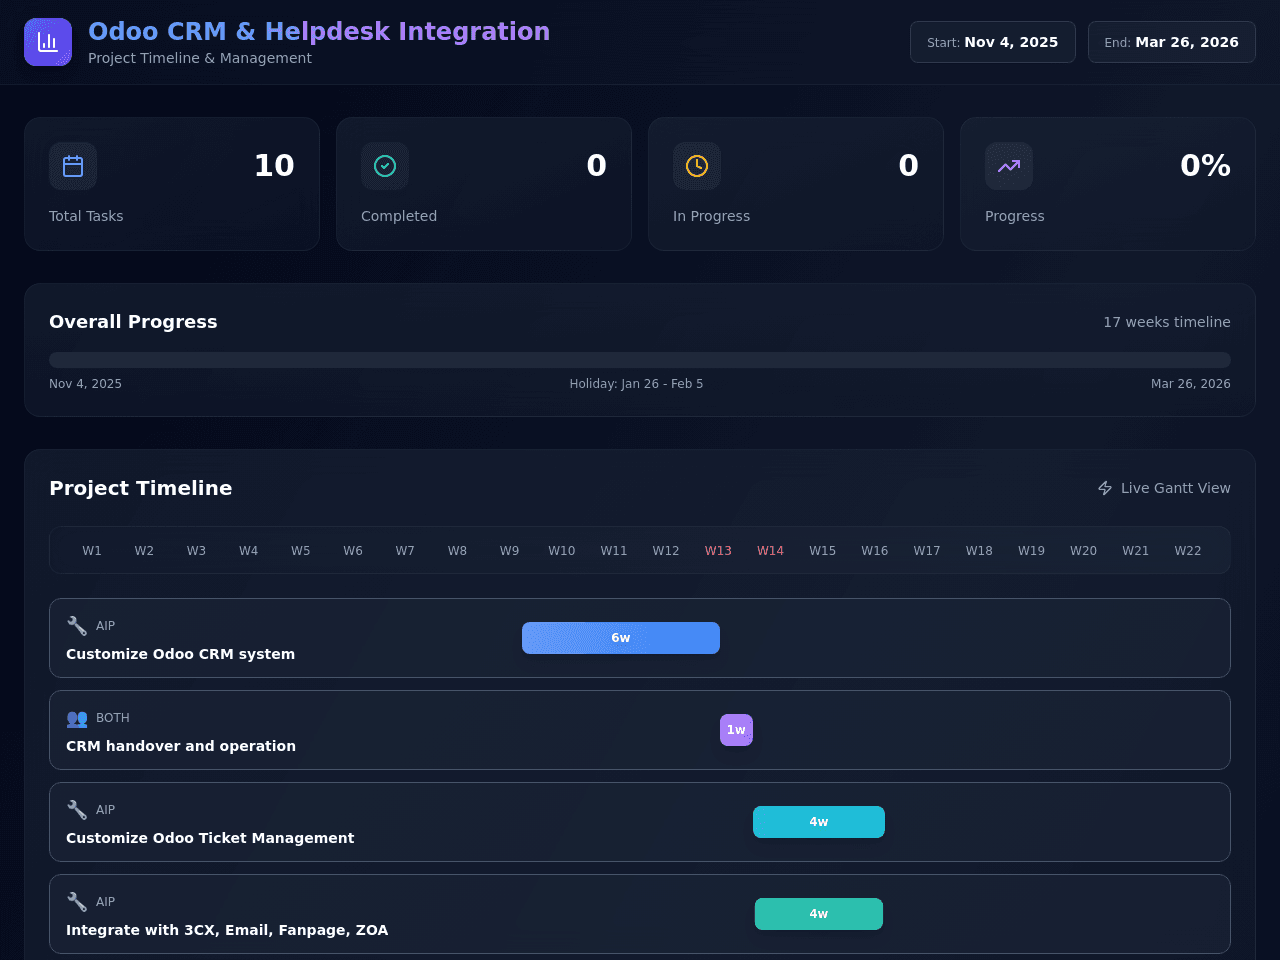Click the Completed checkmark circle icon
Screen dimensions: 1280x960
coord(385,166)
